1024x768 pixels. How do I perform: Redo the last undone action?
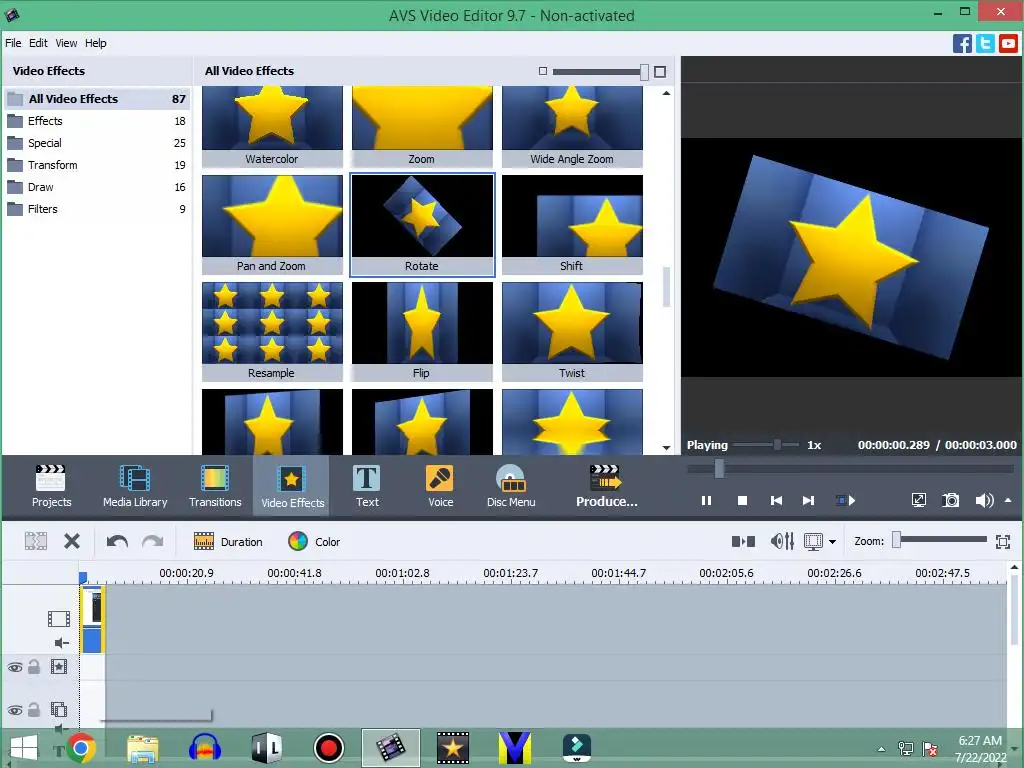152,541
